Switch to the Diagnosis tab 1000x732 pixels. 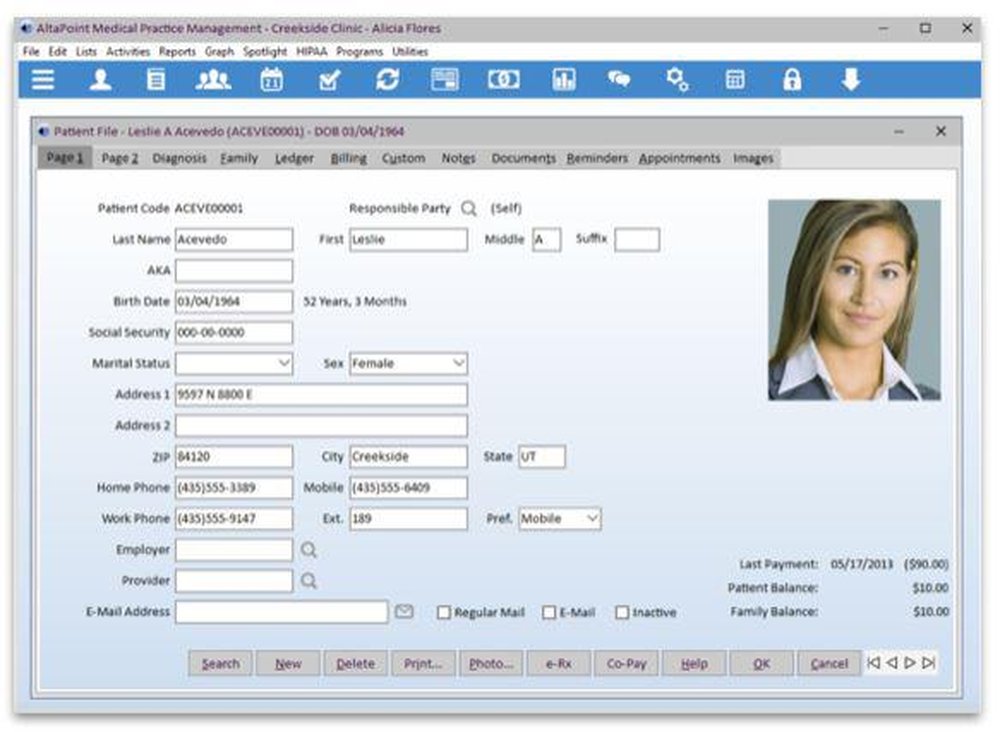point(180,158)
